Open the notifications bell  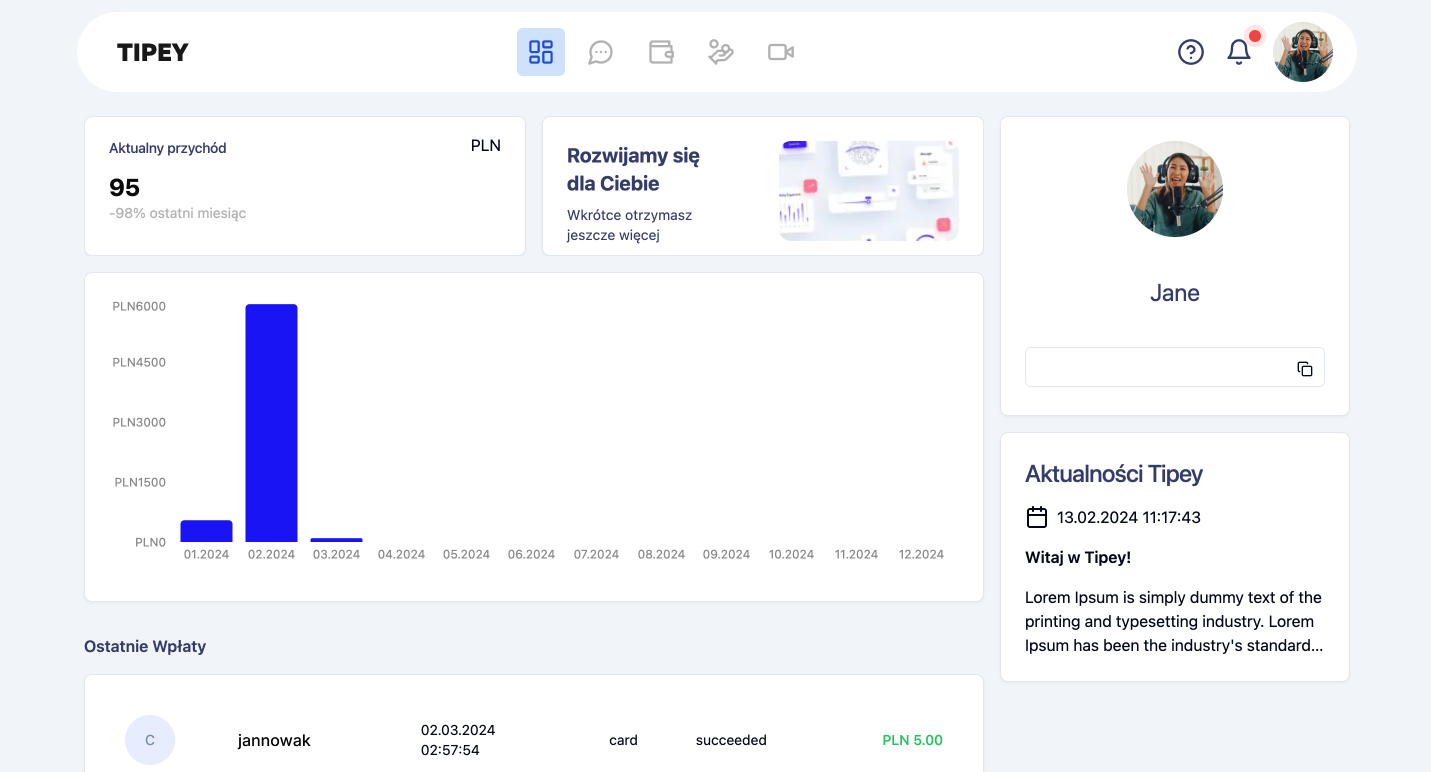pyautogui.click(x=1239, y=52)
